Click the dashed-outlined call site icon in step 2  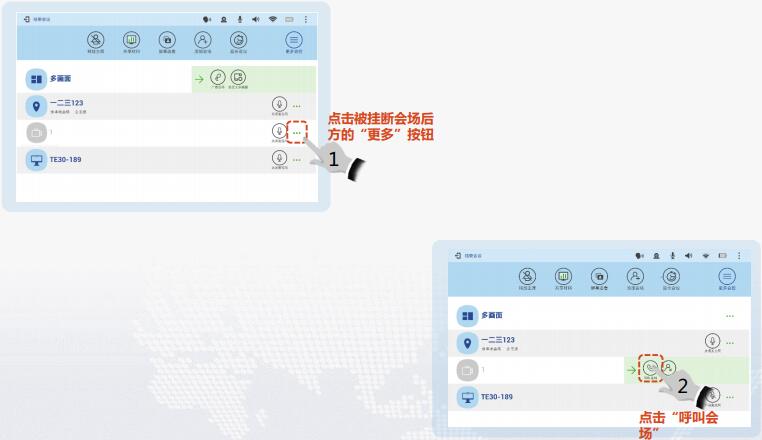click(x=651, y=369)
